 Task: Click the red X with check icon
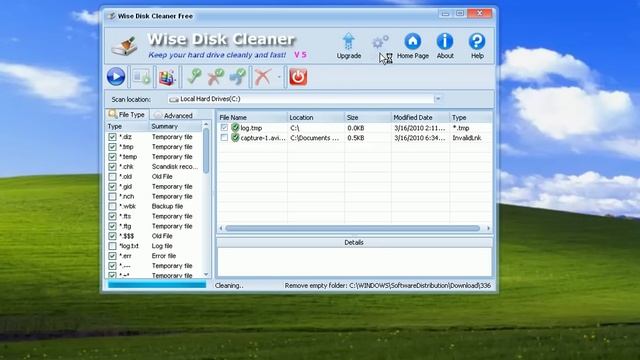216,76
